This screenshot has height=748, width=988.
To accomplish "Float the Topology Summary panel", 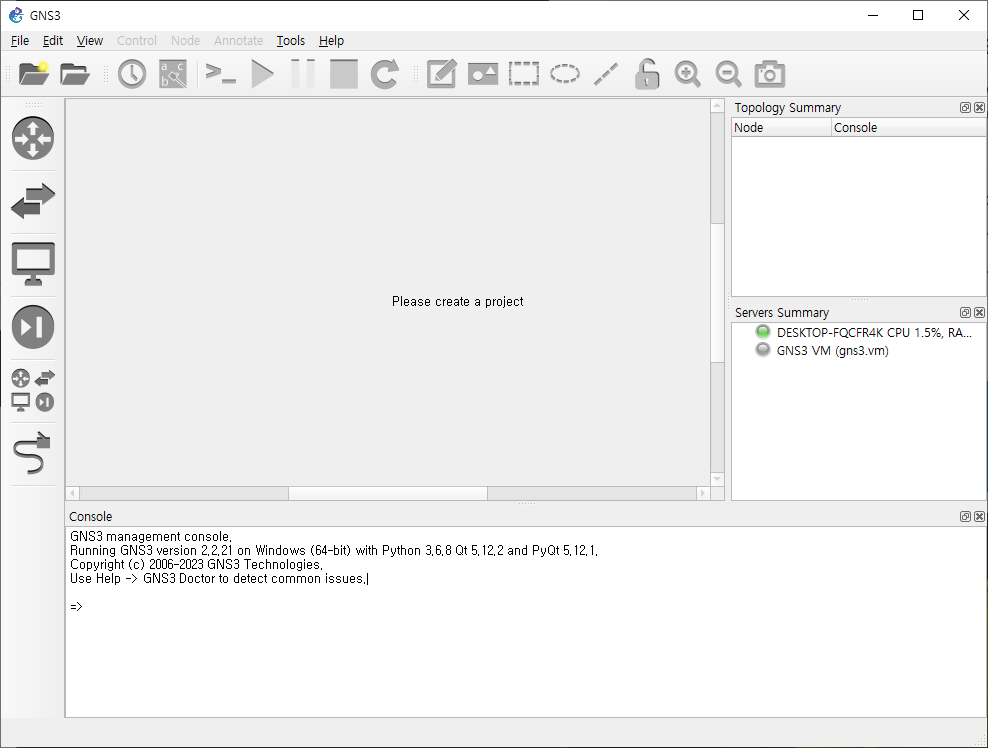I will [965, 108].
